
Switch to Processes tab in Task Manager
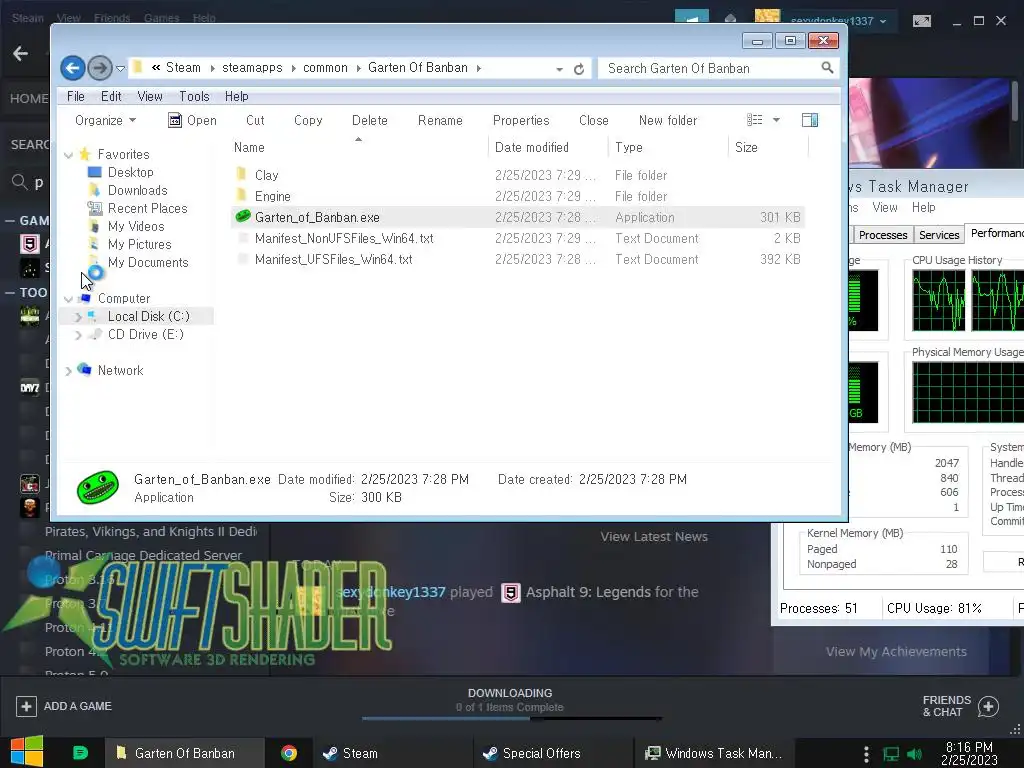[882, 235]
